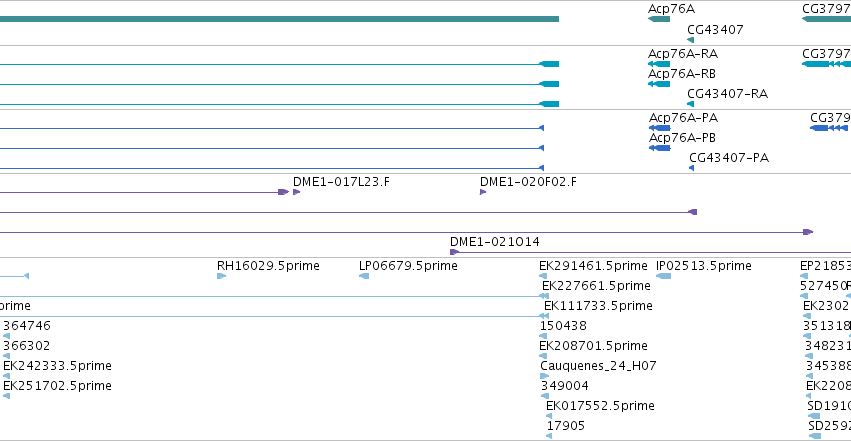Click the Acp76A-RA transcript glyph

[659, 64]
